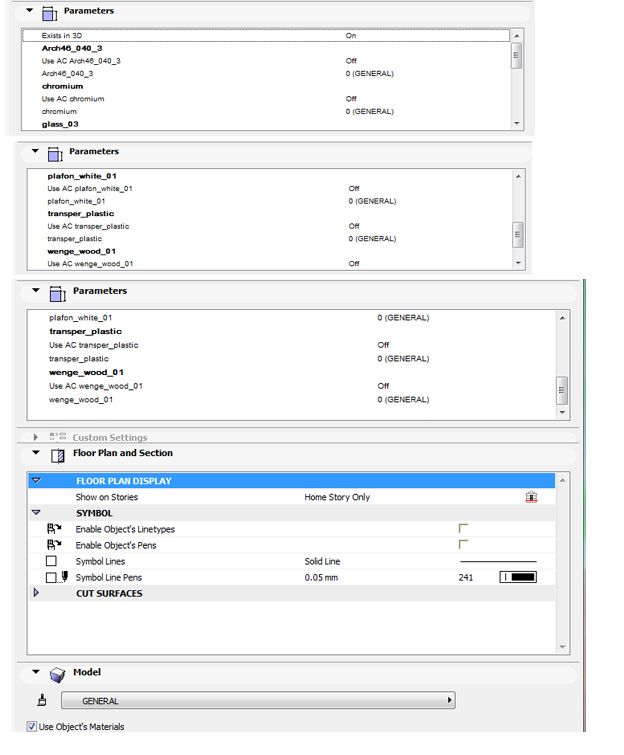This screenshot has height=755, width=624.
Task: Click the icon beside Enable Object's Pens
Action: 54,545
